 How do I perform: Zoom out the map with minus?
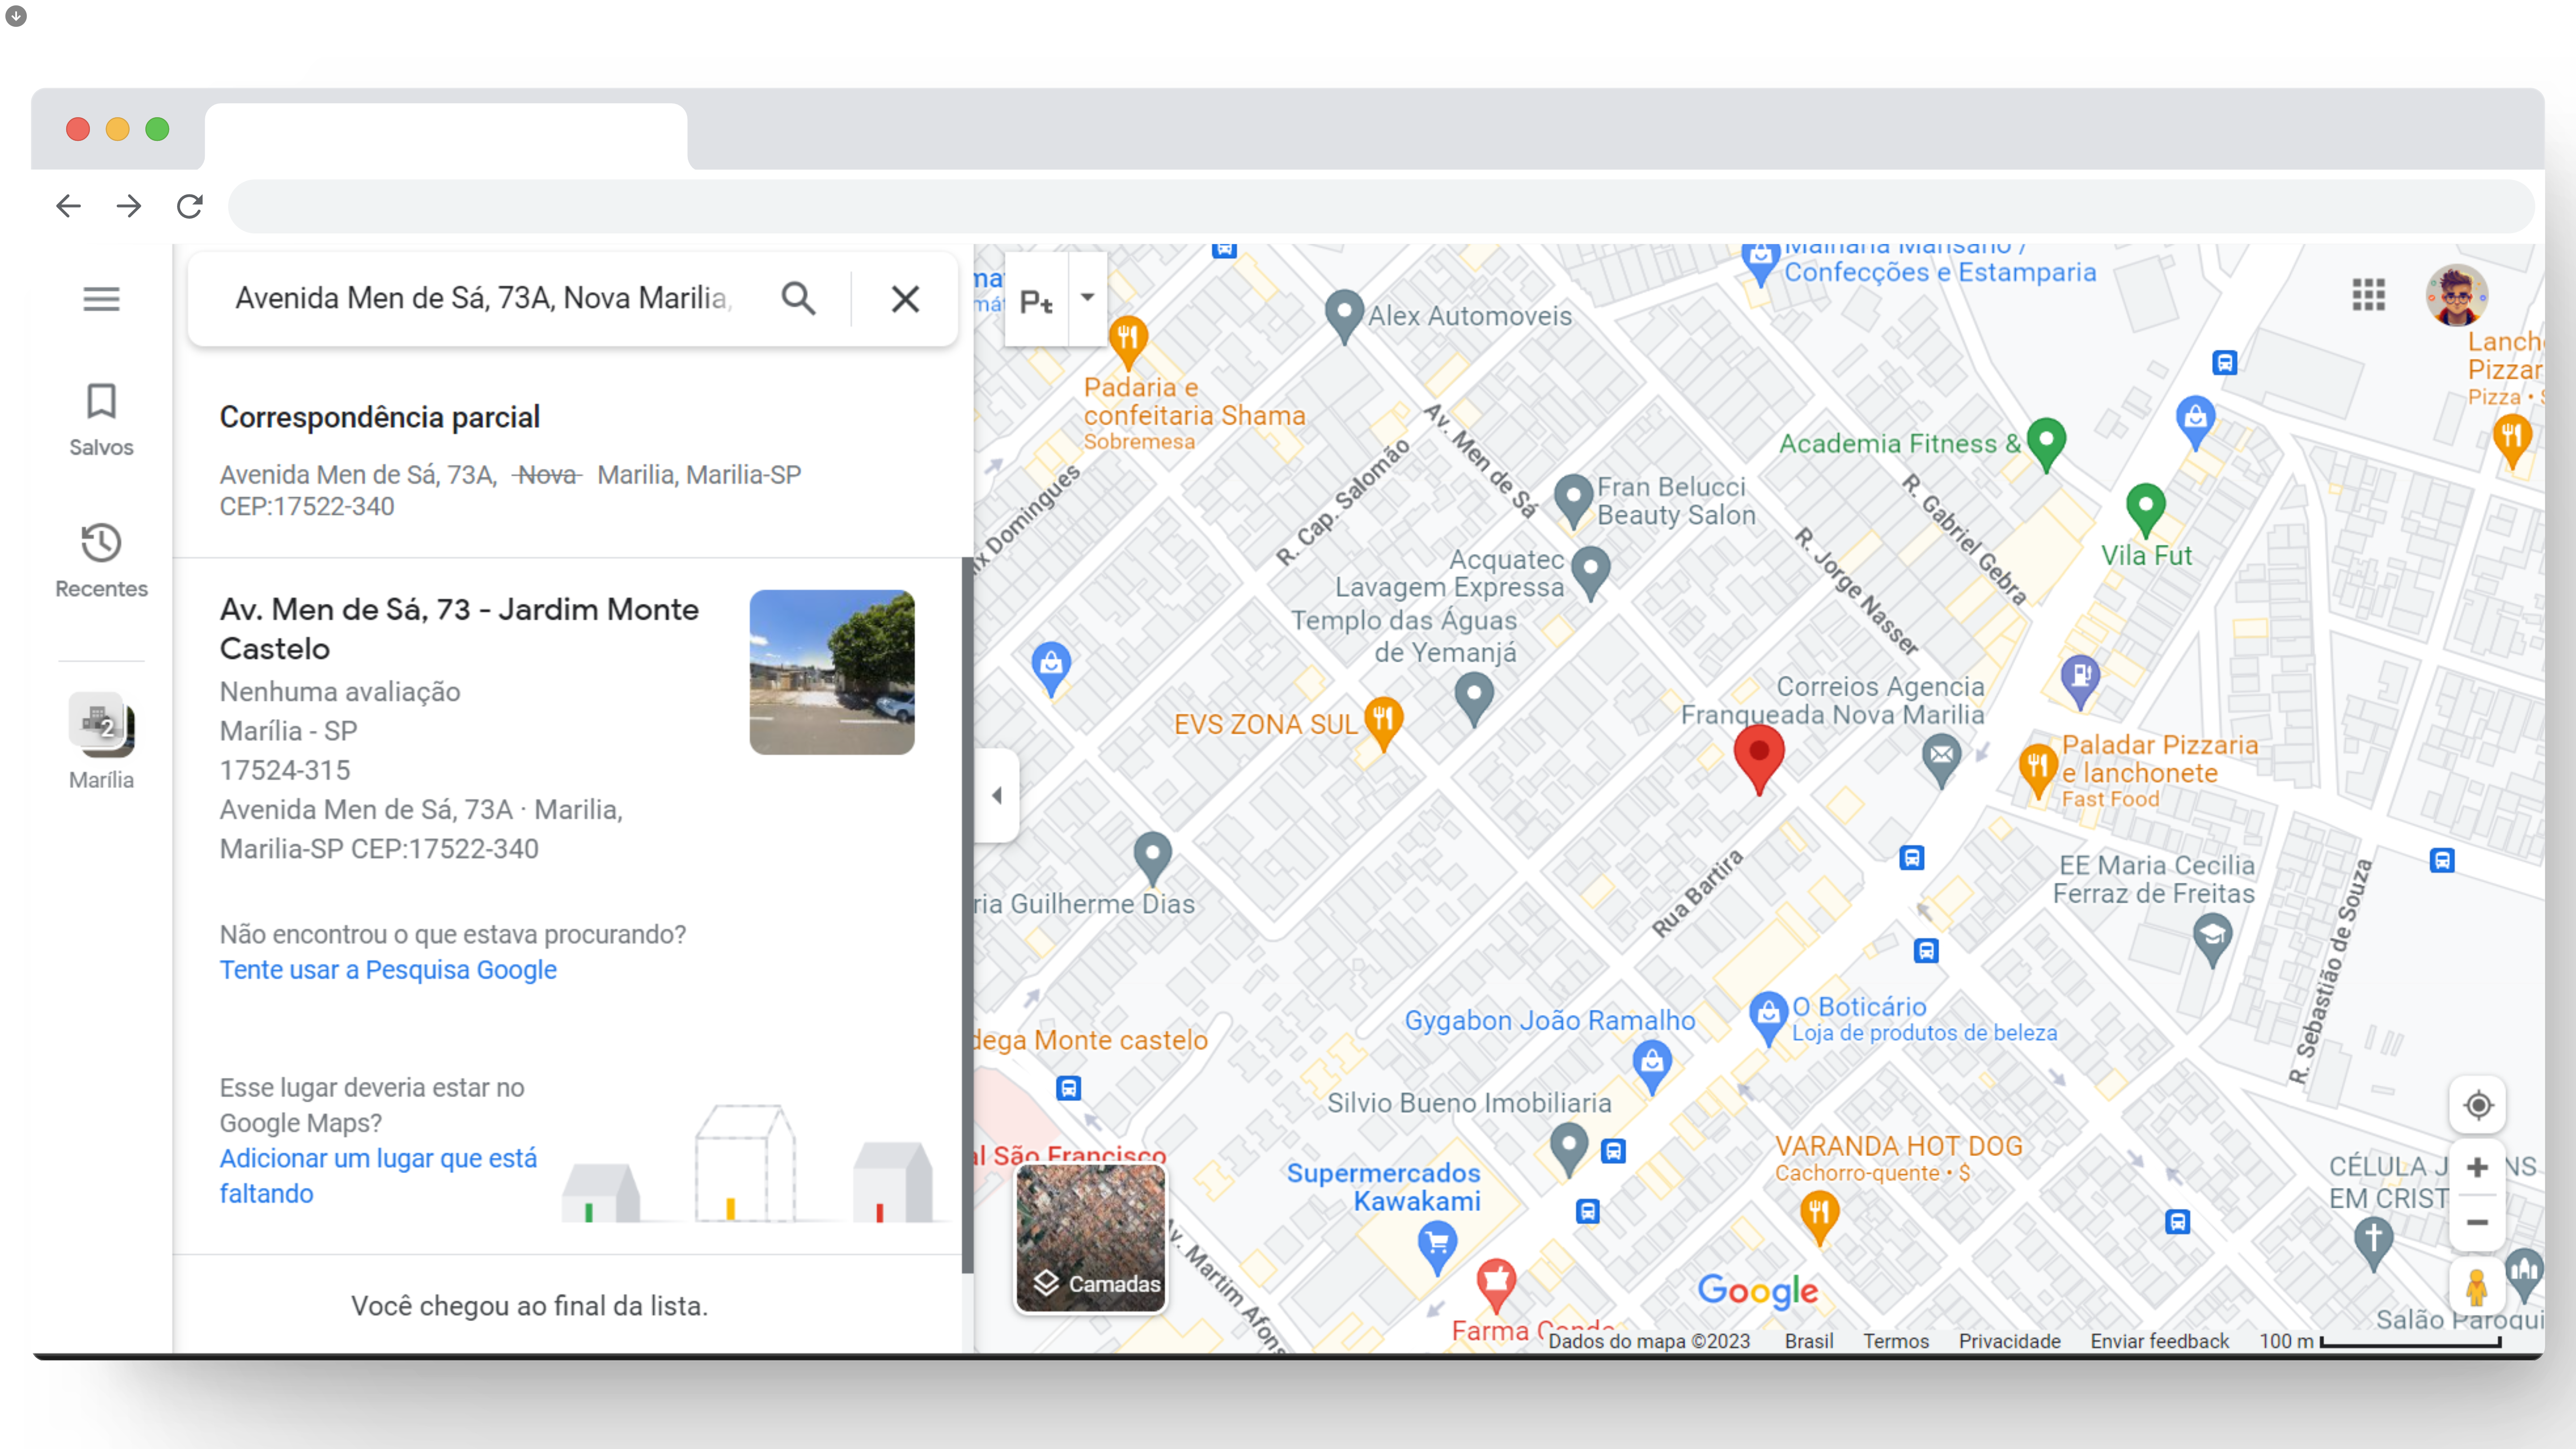2477,1222
